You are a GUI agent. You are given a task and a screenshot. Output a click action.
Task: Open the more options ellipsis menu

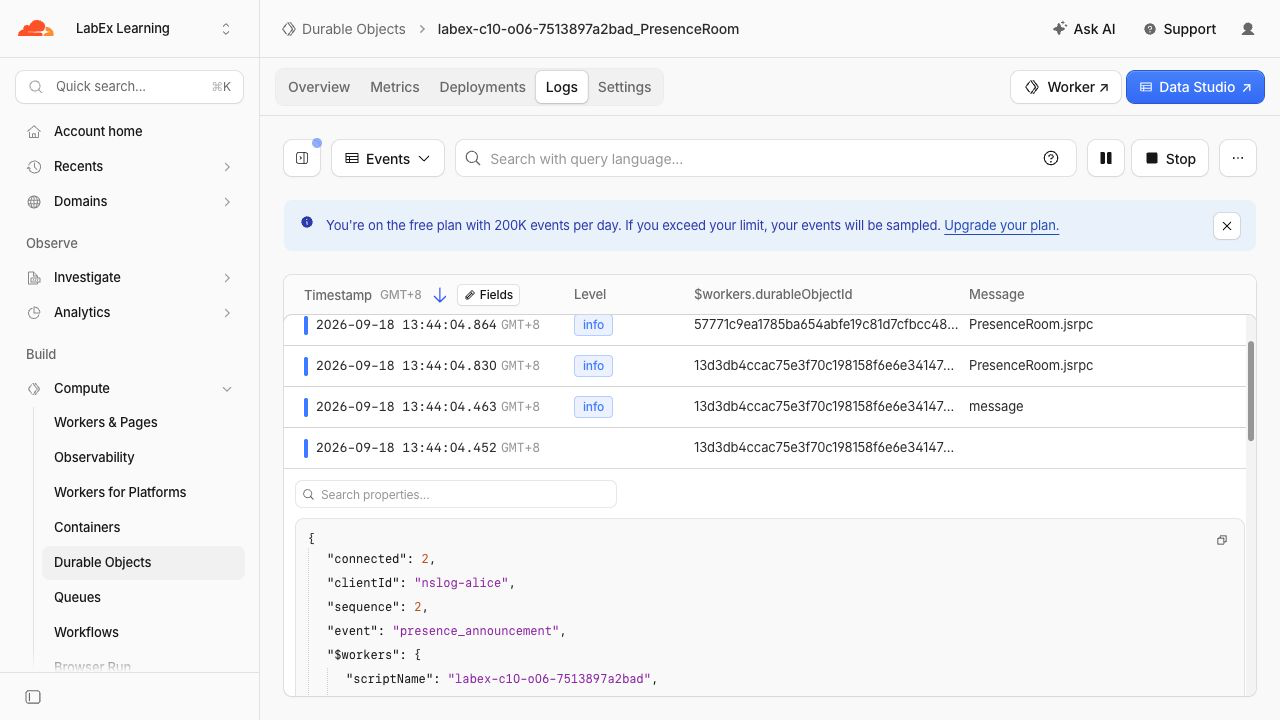[x=1238, y=158]
